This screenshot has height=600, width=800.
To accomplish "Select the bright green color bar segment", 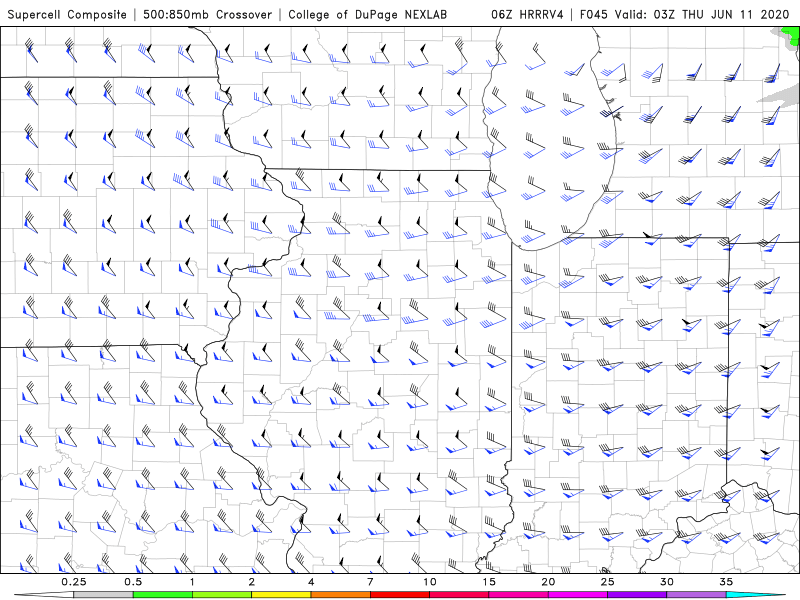I will pyautogui.click(x=163, y=595).
